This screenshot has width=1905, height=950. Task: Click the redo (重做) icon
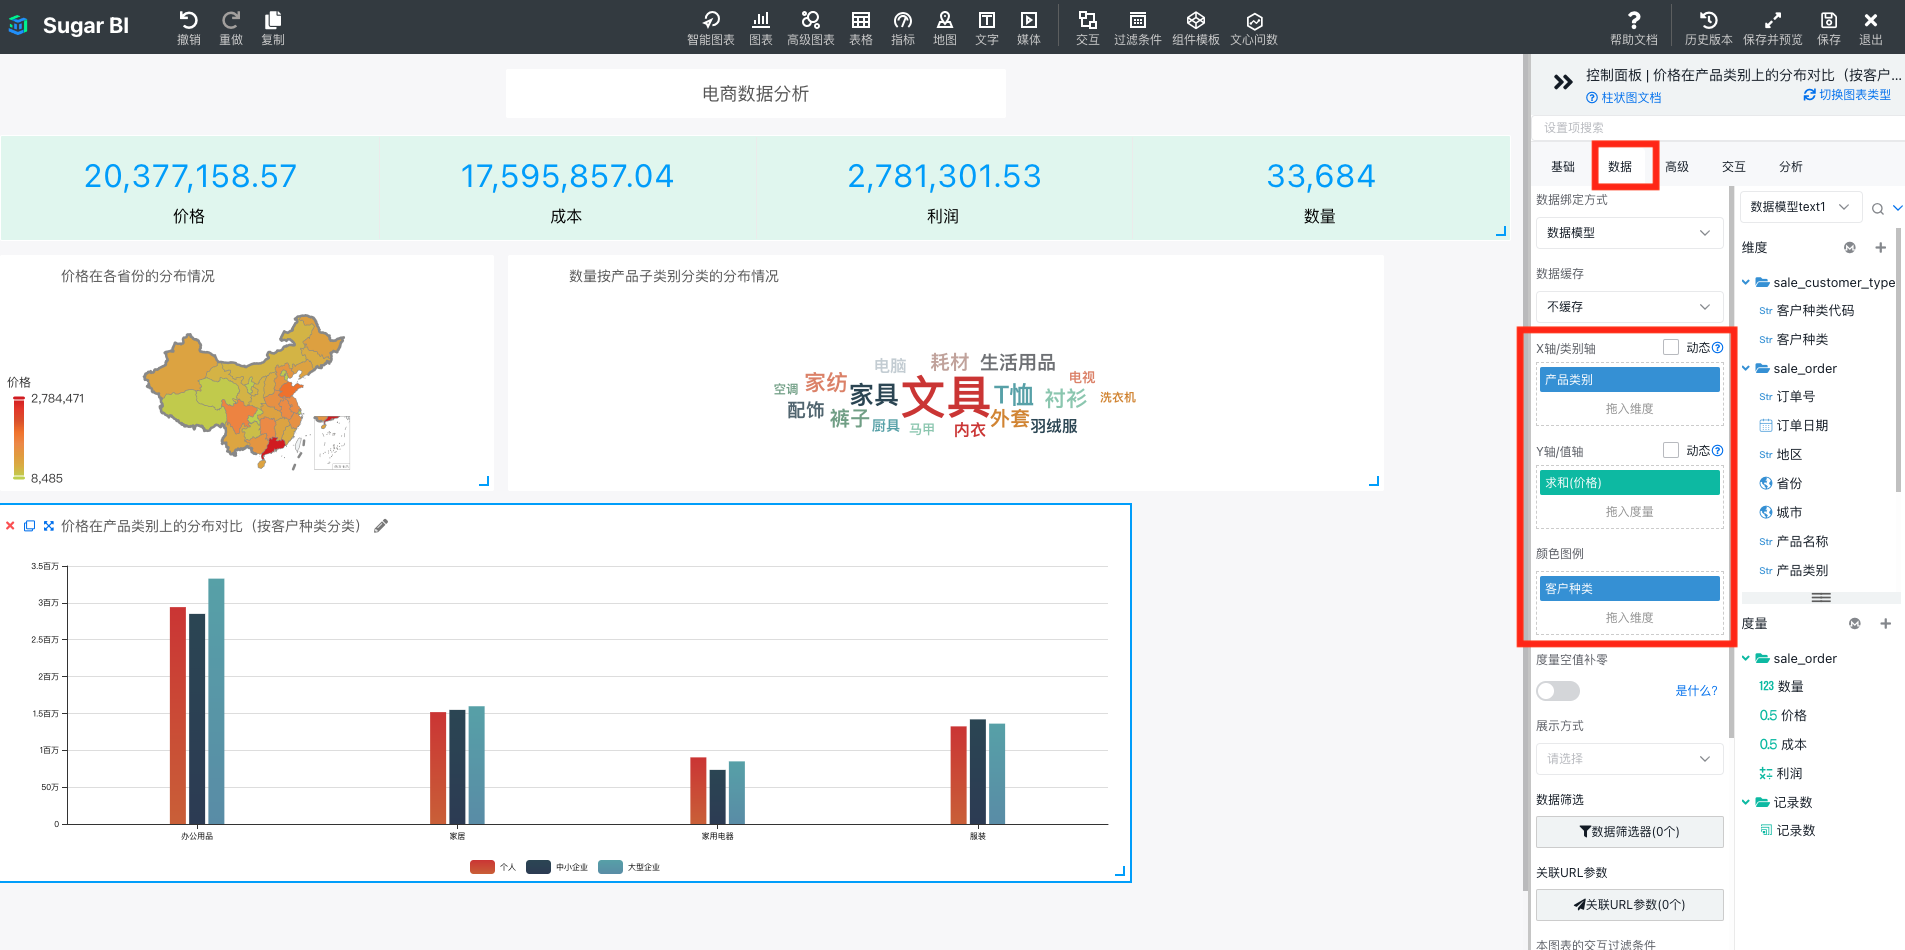tap(231, 20)
